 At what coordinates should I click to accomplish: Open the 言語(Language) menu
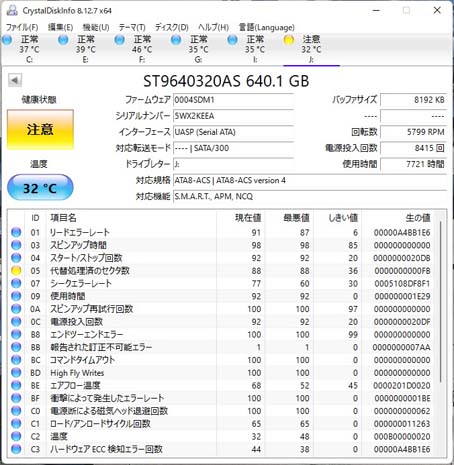pos(267,27)
